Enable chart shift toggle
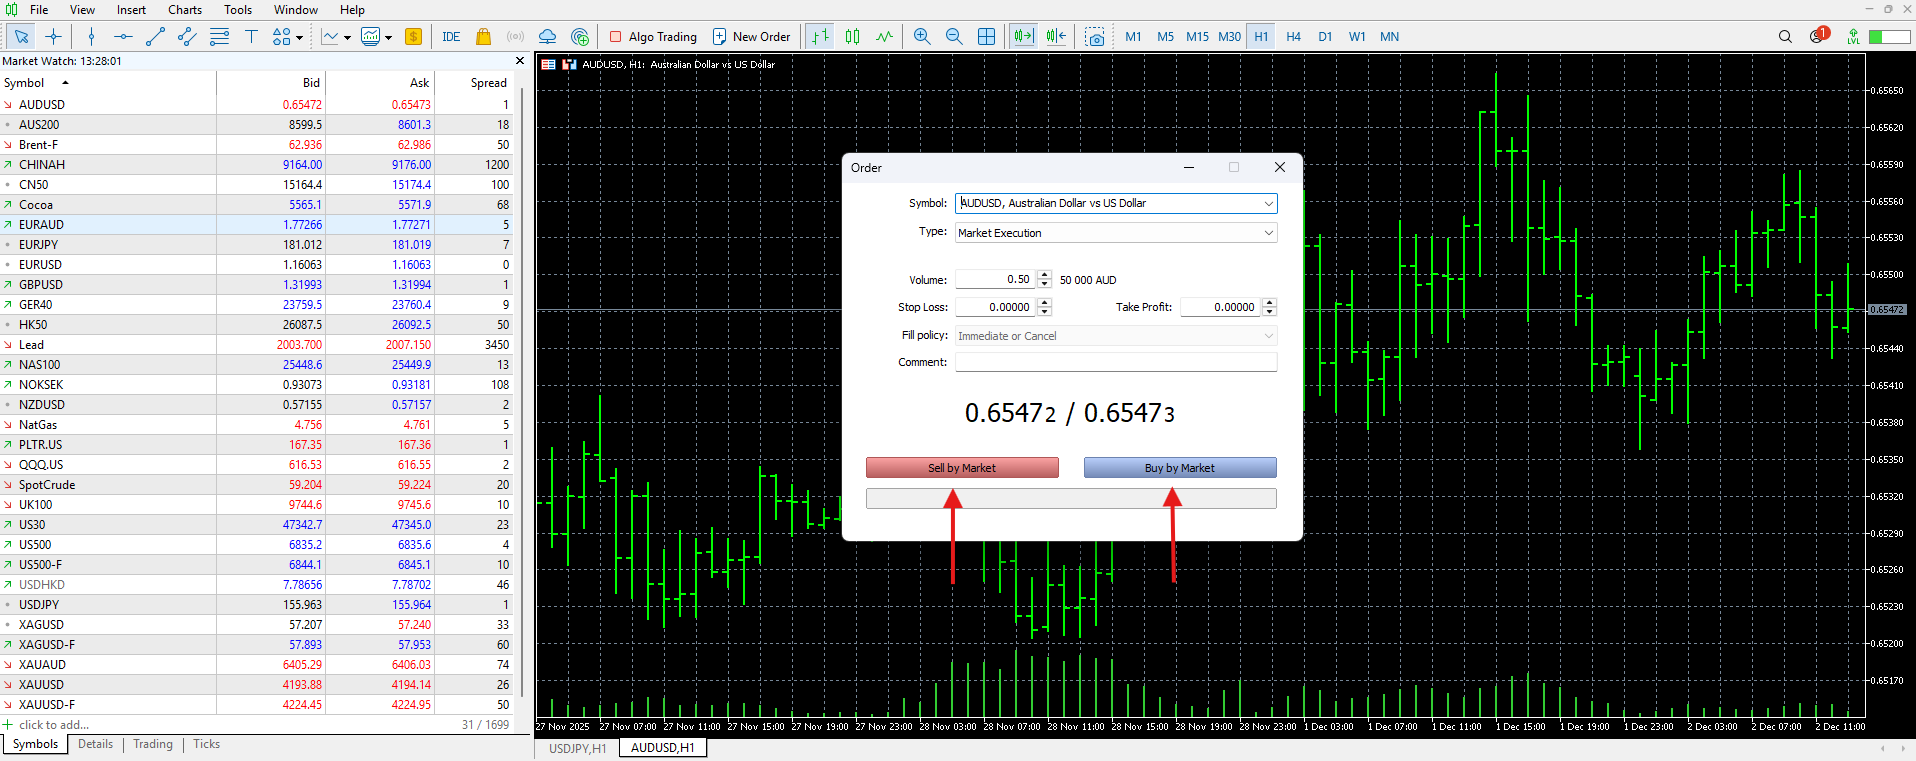The height and width of the screenshot is (761, 1916). pyautogui.click(x=1056, y=37)
